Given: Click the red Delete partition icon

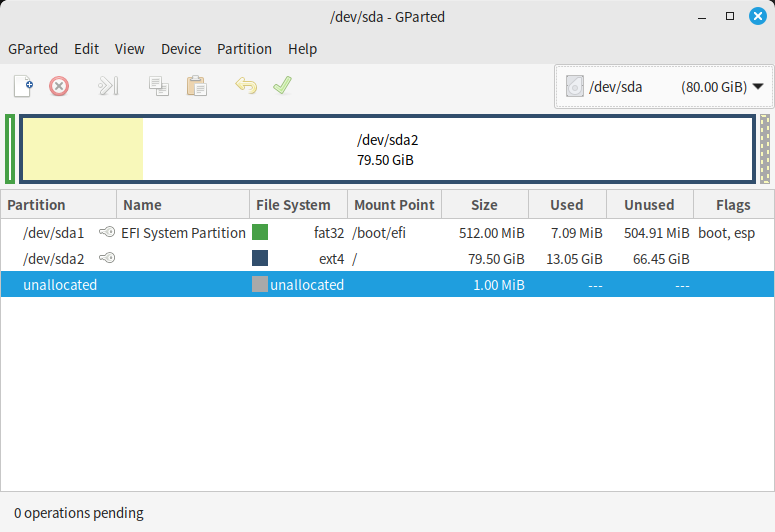Looking at the screenshot, I should (59, 87).
